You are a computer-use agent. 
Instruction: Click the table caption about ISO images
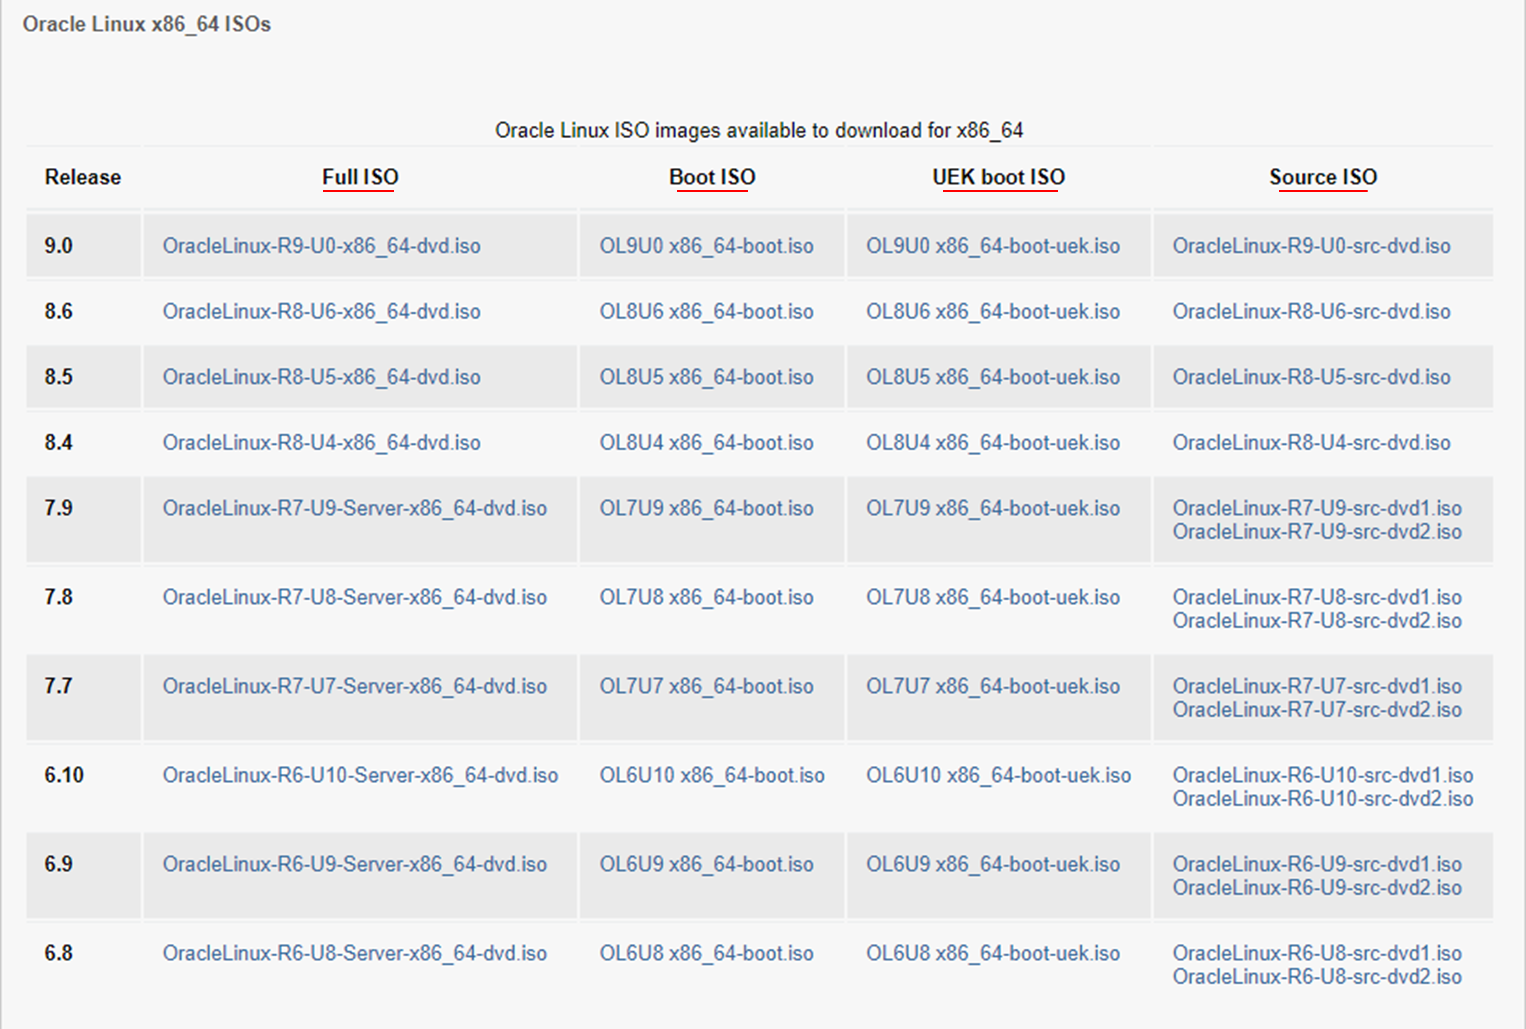759,131
